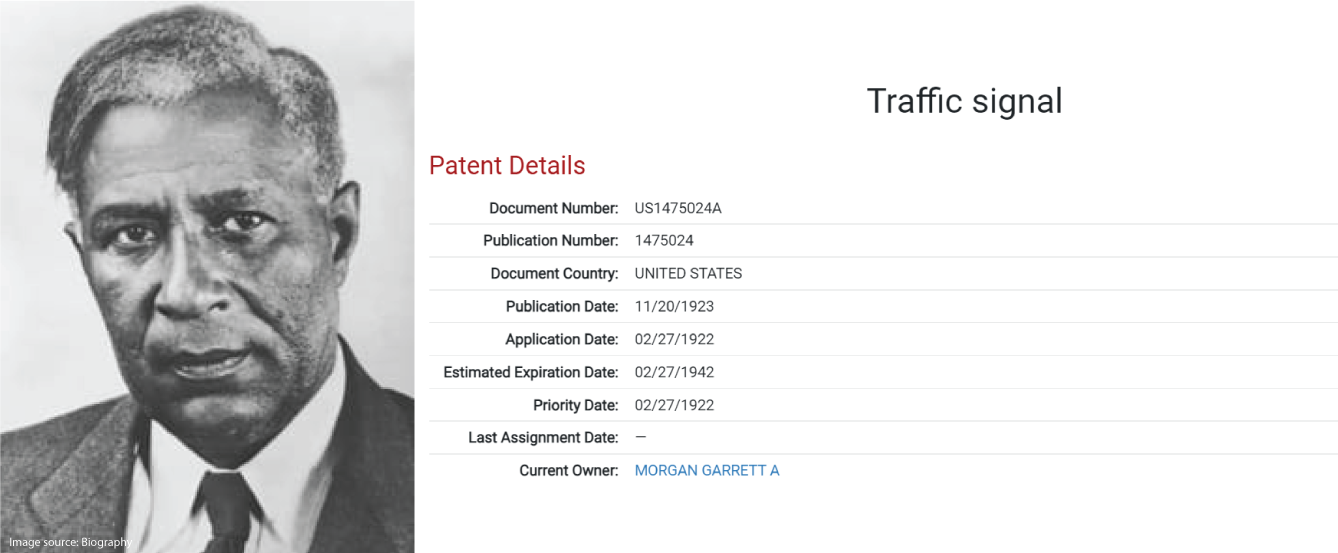
Task: Select the 02/27/1942 expiration date value
Action: (674, 372)
